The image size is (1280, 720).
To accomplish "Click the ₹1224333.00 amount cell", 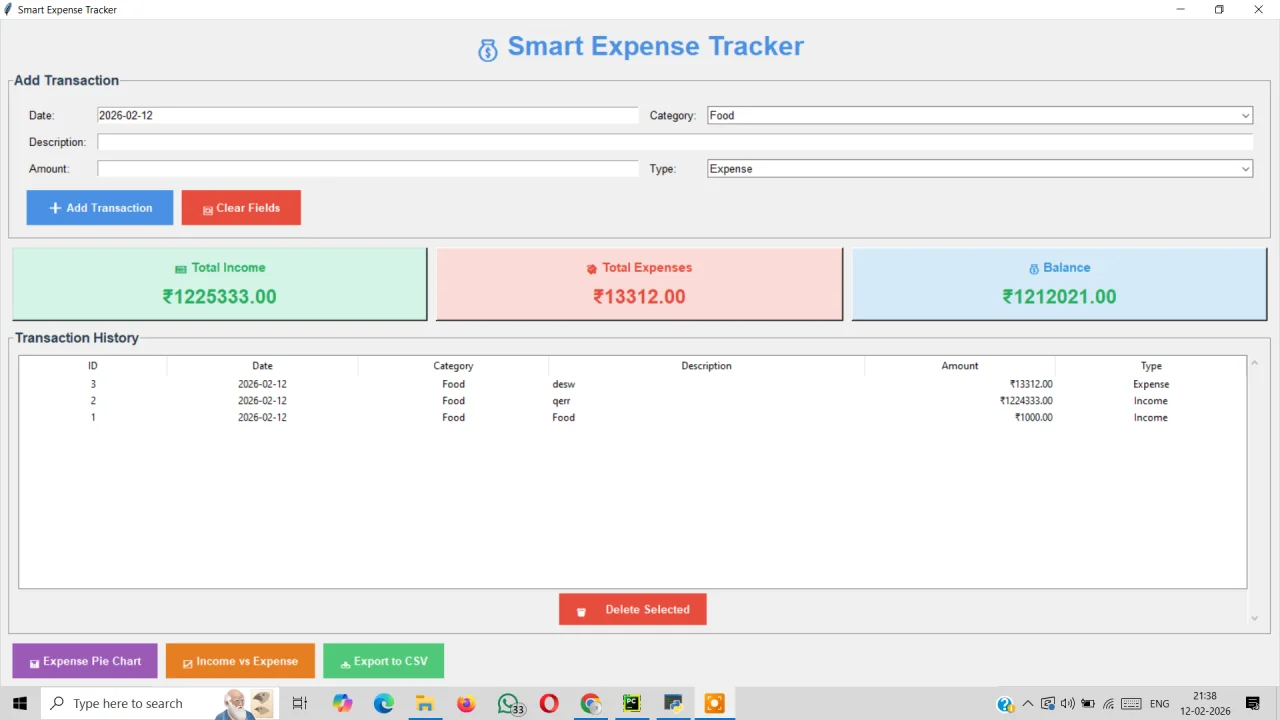I will [1026, 401].
